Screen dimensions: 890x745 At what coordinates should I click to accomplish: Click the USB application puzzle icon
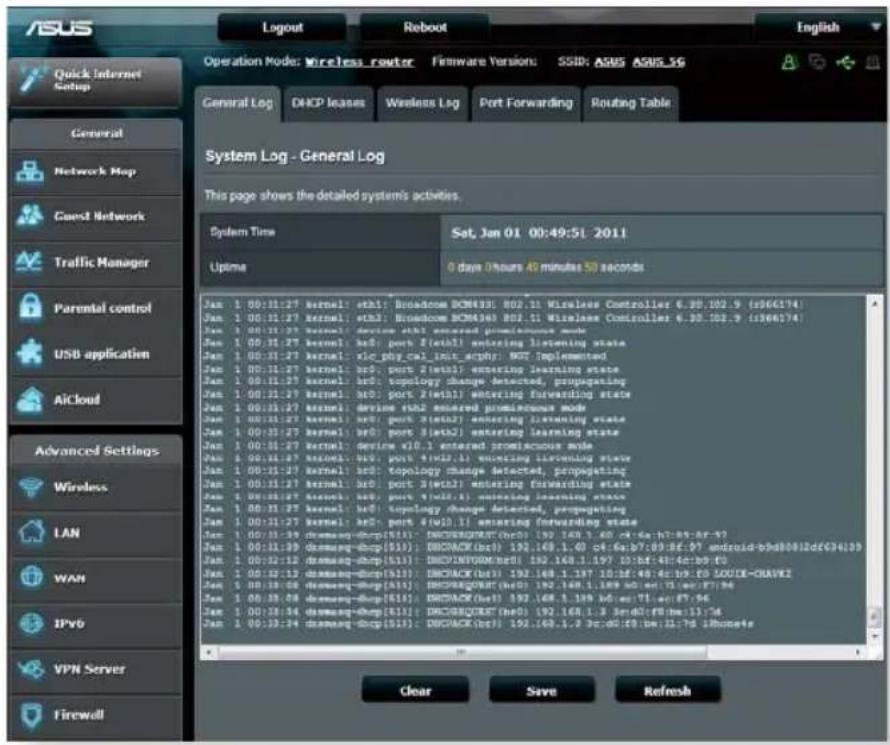point(30,353)
